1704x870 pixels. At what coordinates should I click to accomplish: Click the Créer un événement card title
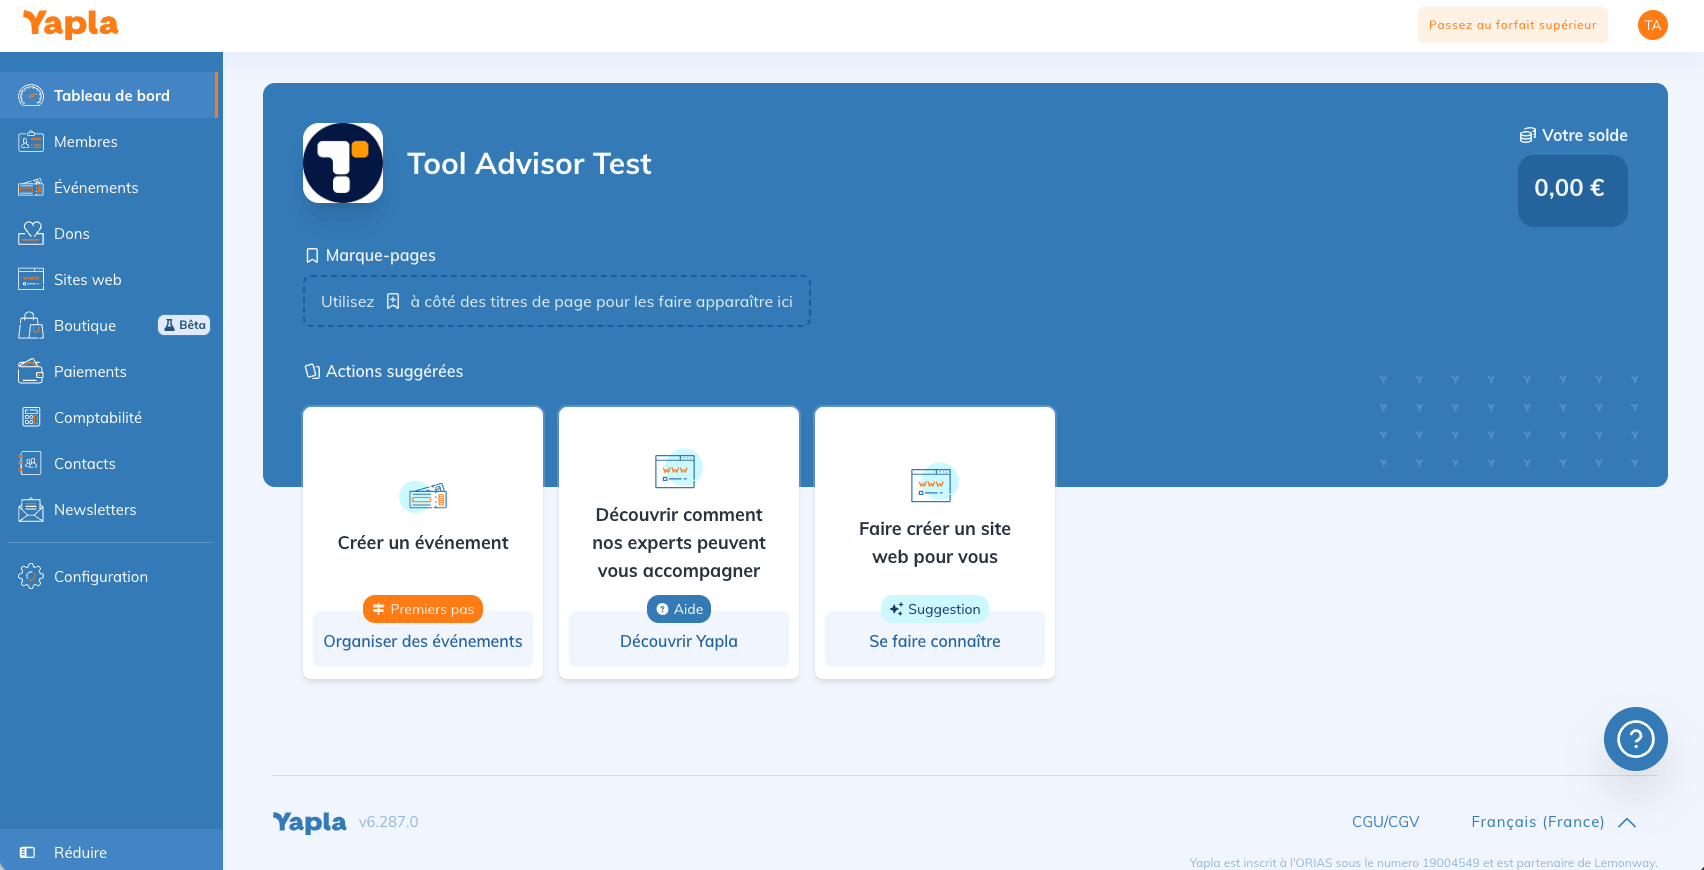point(423,543)
